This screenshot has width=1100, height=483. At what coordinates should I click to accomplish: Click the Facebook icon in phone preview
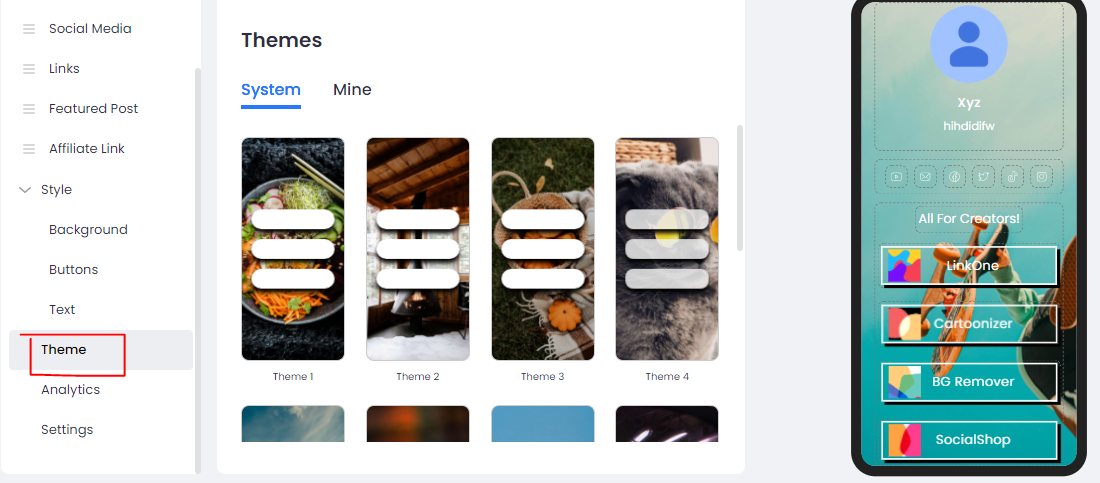pyautogui.click(x=954, y=177)
